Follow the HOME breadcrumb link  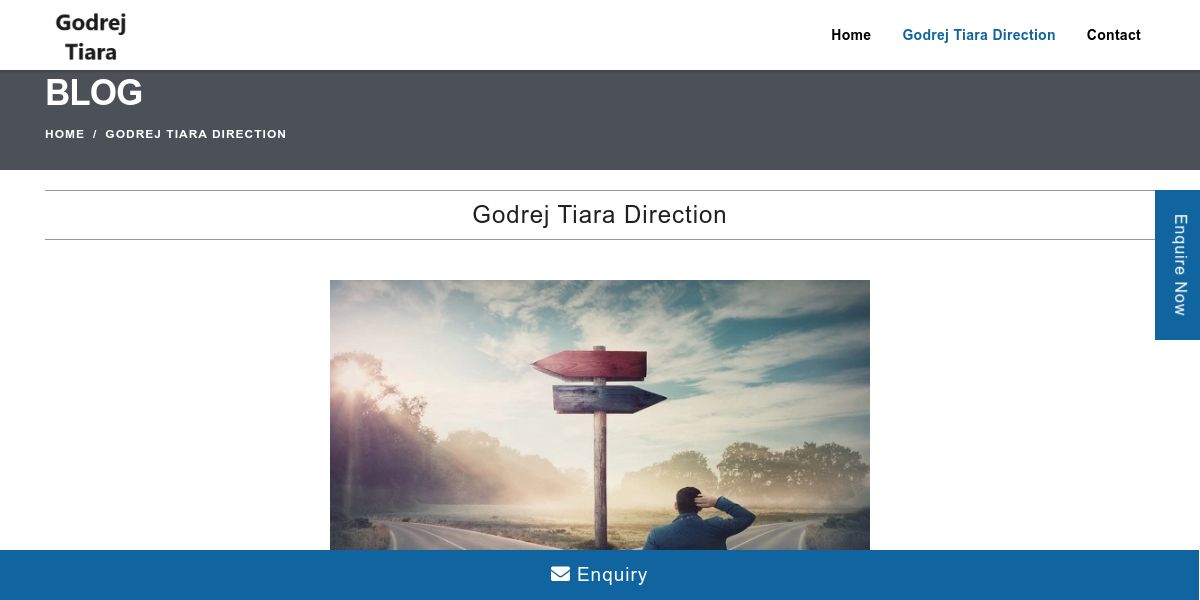tap(65, 134)
